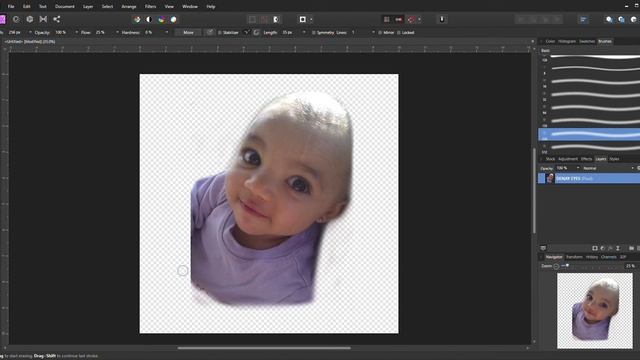Screen dimensions: 640x360
Task: Open the Arrange menu
Action: [129, 7]
